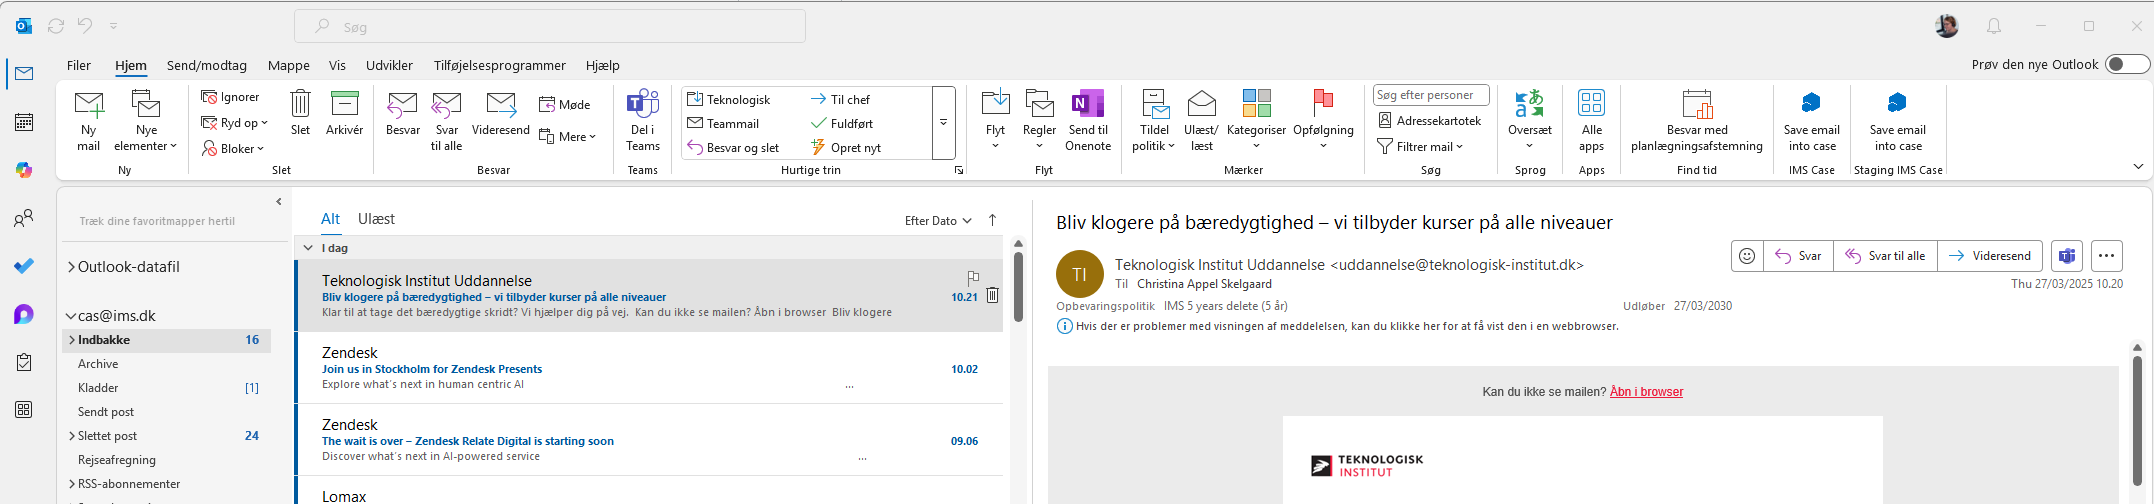Image resolution: width=2154 pixels, height=504 pixels.
Task: Open the Flyt move menu
Action: click(x=995, y=121)
